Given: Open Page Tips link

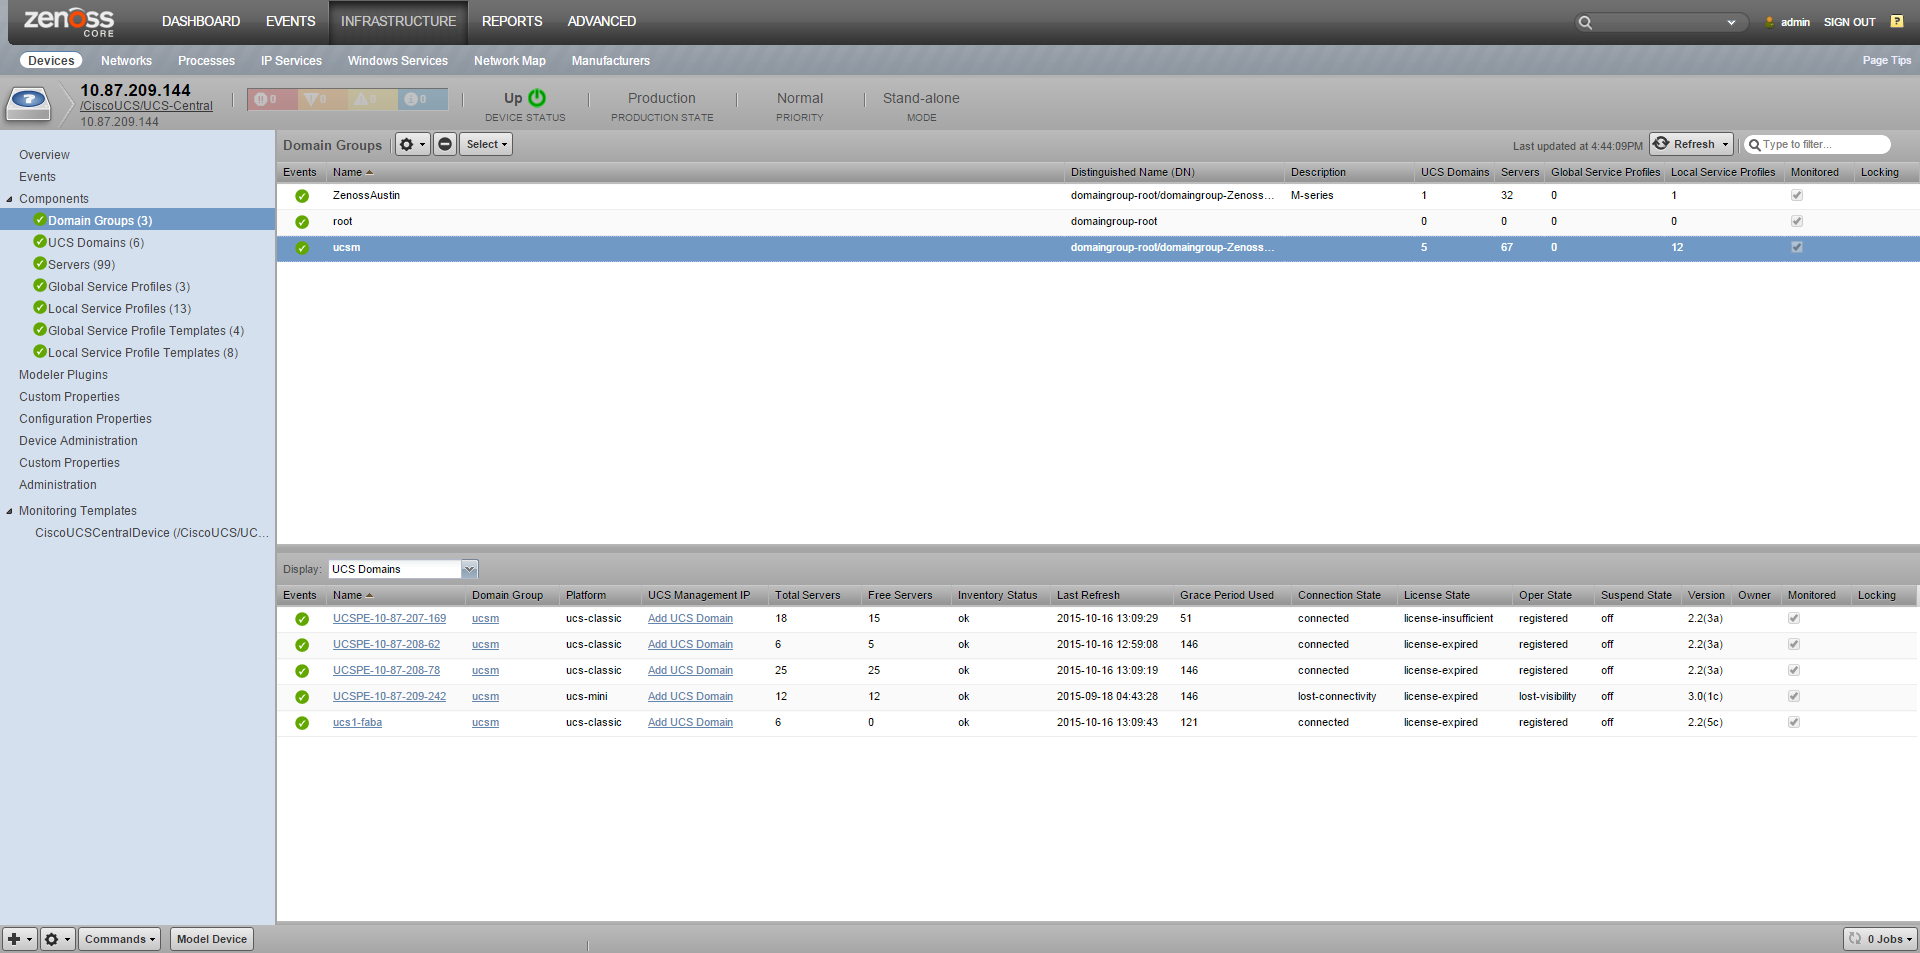Looking at the screenshot, I should (x=1886, y=60).
